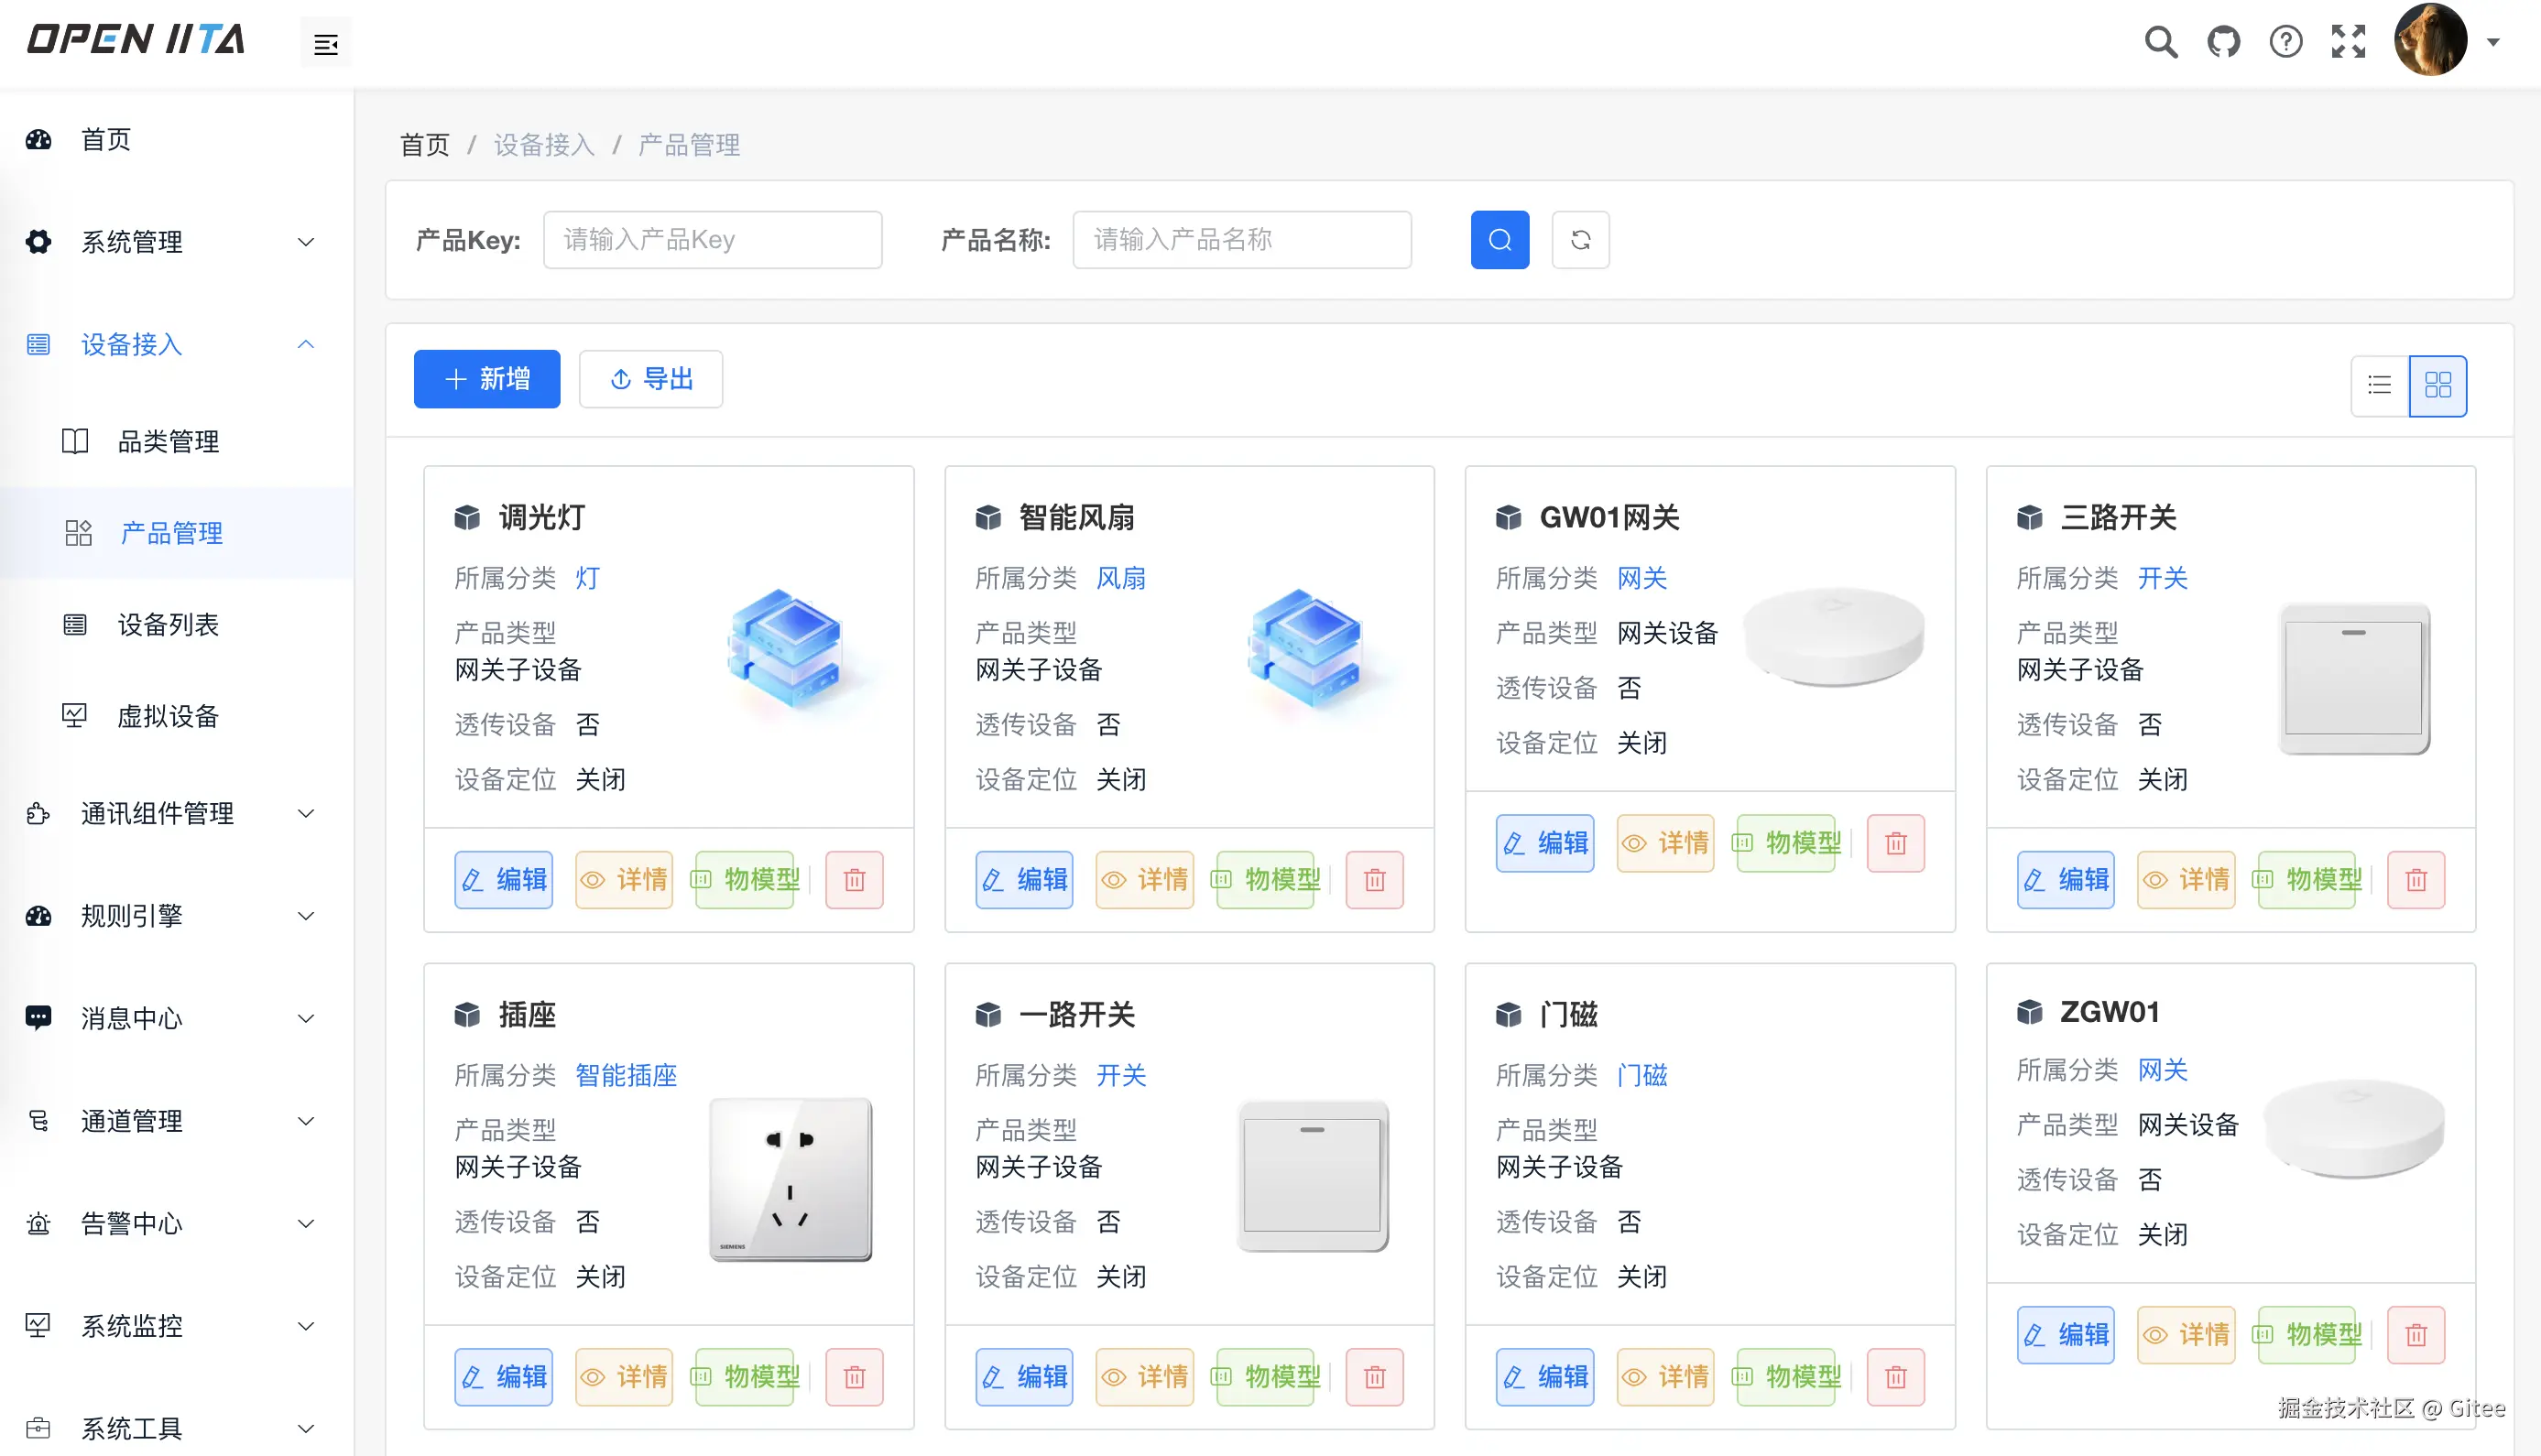Focus the 产品Key input field
2541x1456 pixels.
pyautogui.click(x=712, y=240)
